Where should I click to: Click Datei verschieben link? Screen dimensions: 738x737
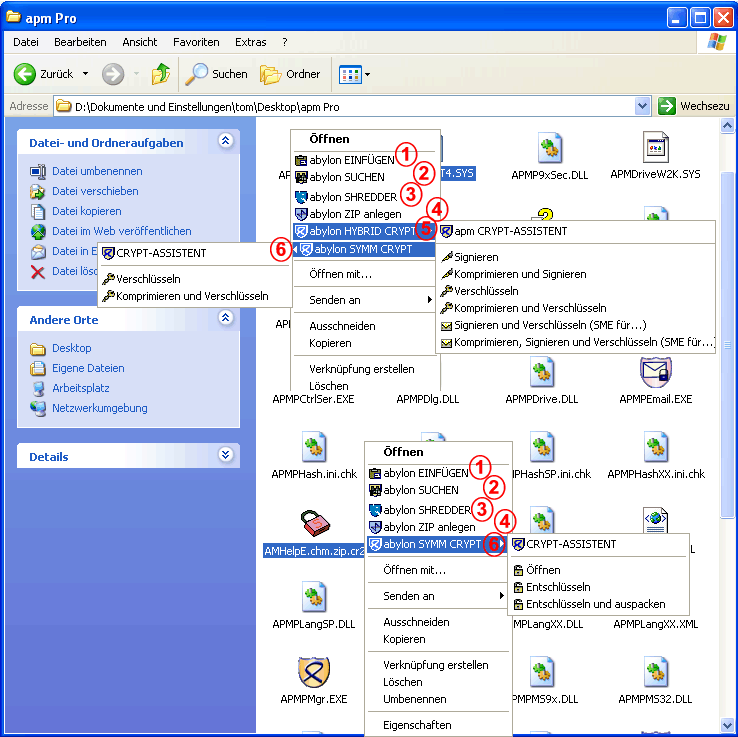(95, 191)
